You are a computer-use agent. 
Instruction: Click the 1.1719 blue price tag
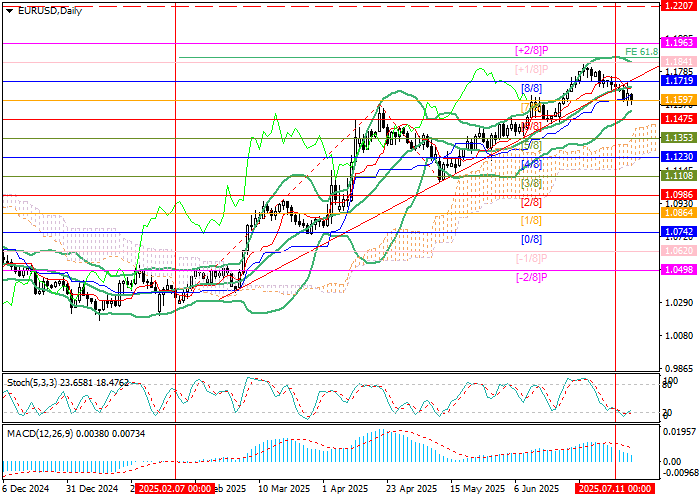tap(681, 79)
